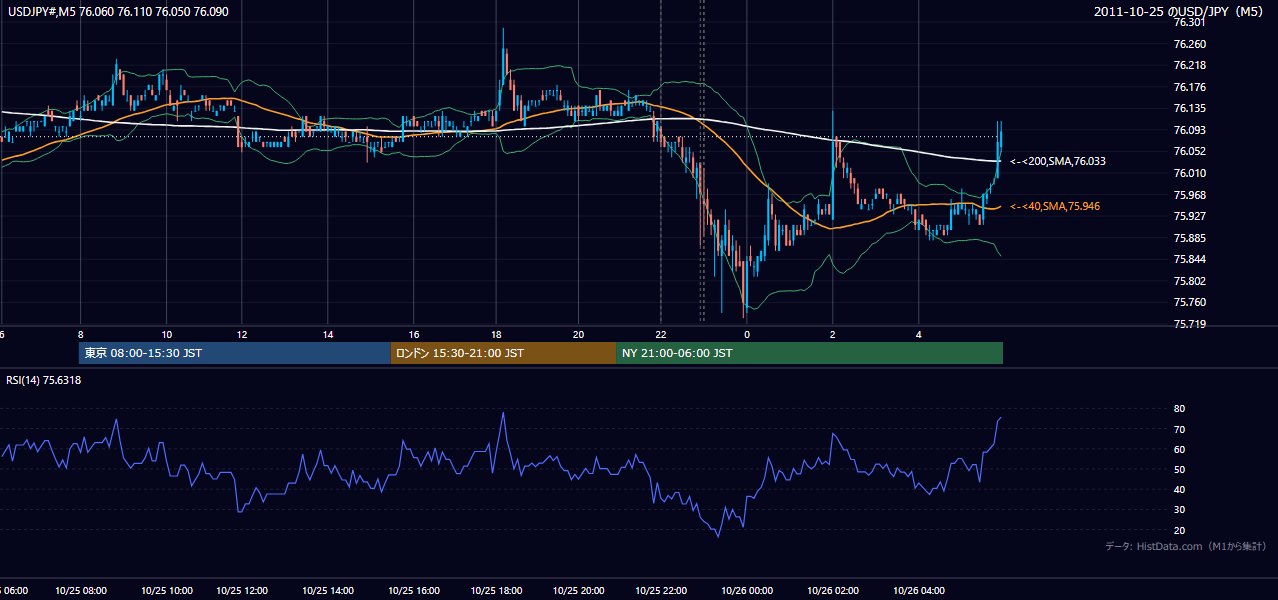Screen dimensions: 1278x600
Task: Click price axis label 76.260
Action: coord(1189,44)
